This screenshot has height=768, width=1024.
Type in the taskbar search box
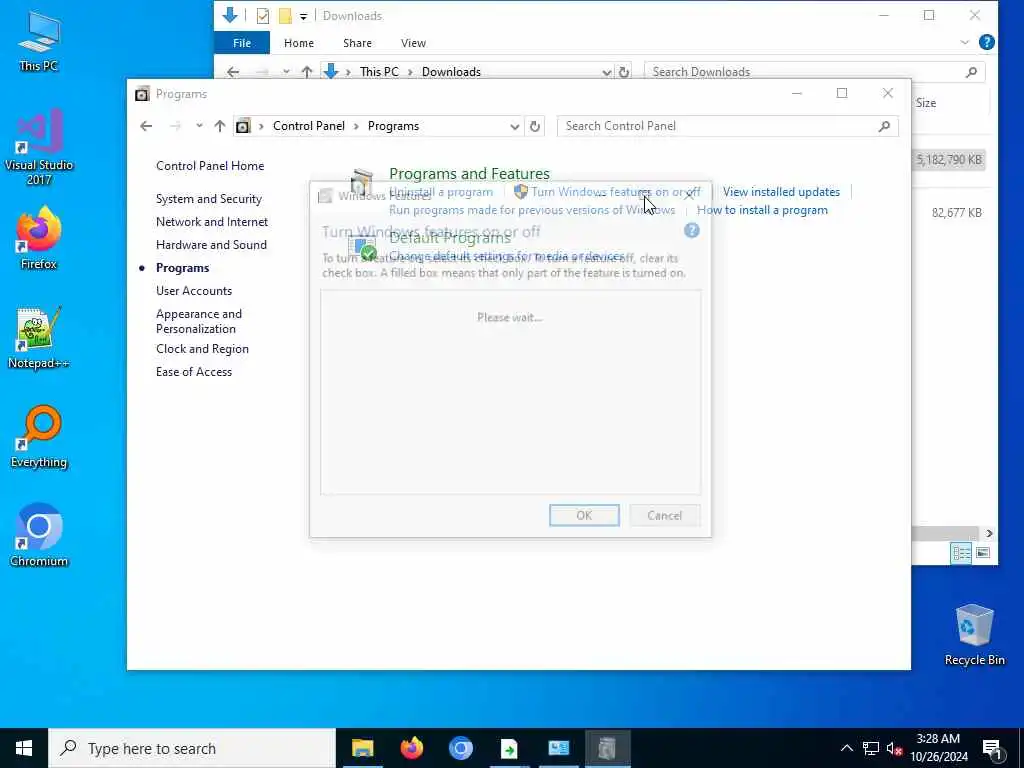pyautogui.click(x=193, y=748)
